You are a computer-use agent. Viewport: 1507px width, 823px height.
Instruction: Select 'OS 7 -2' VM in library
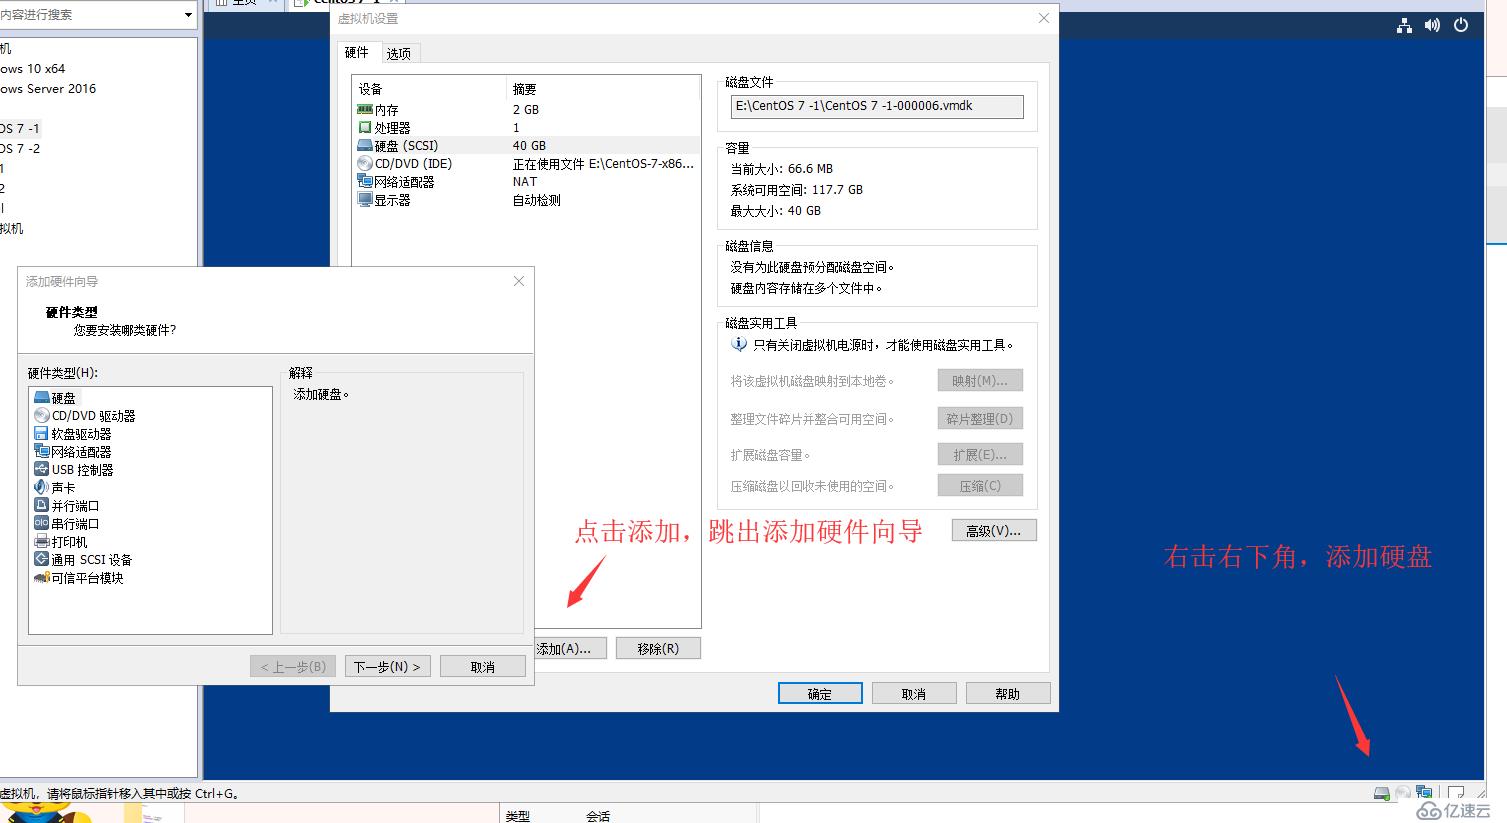point(20,149)
